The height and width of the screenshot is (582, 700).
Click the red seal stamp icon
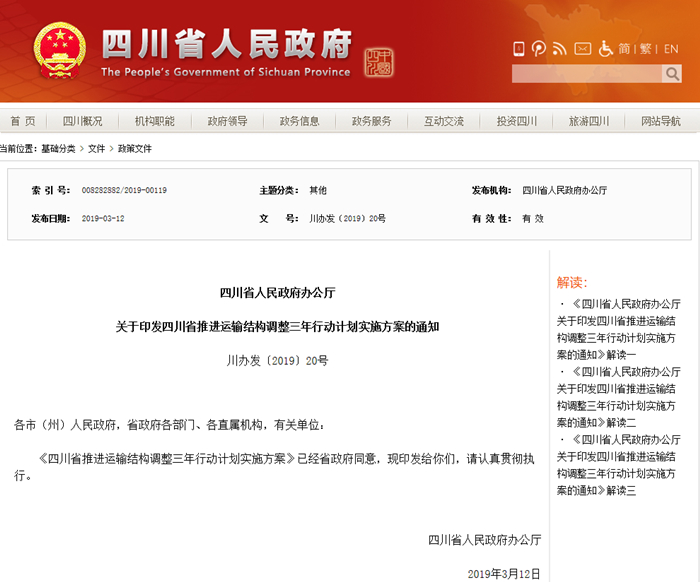(x=379, y=62)
